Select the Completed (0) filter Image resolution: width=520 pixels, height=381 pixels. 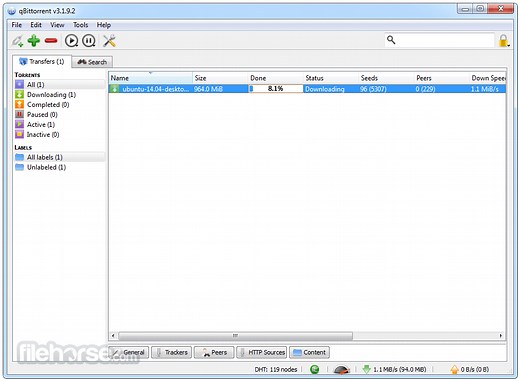60,105
